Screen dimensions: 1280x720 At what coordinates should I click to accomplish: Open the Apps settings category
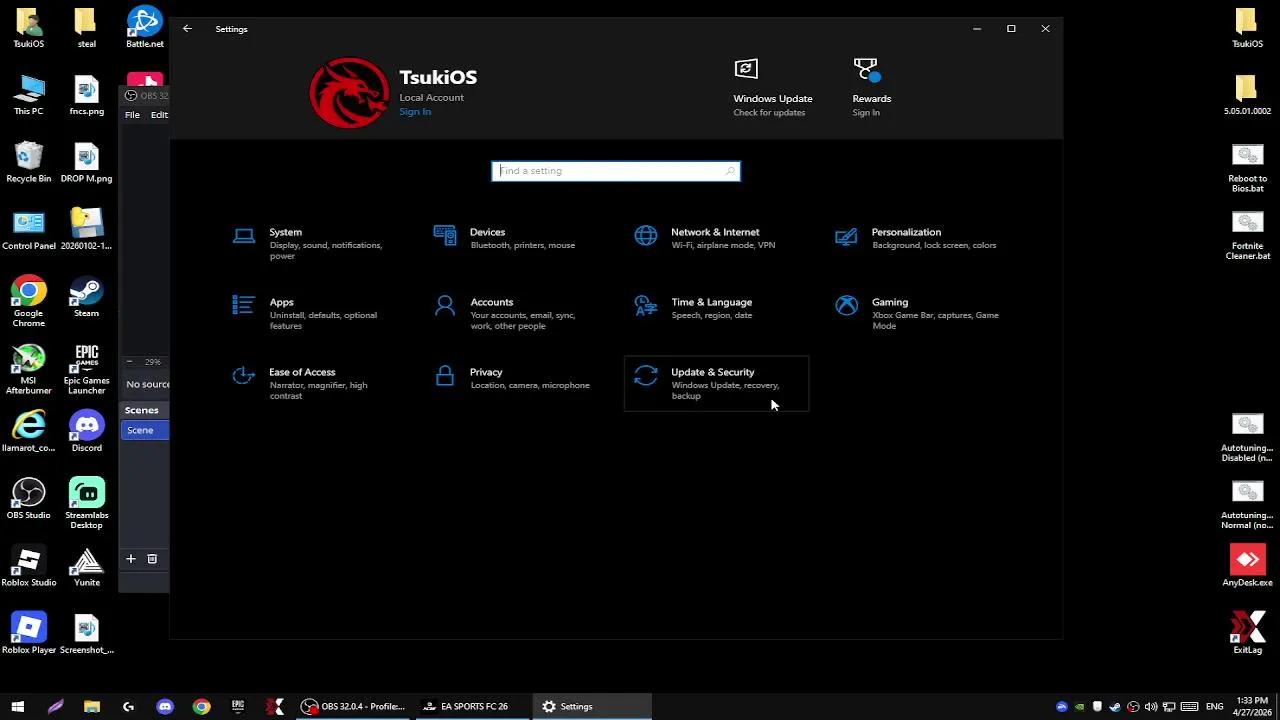[x=315, y=313]
